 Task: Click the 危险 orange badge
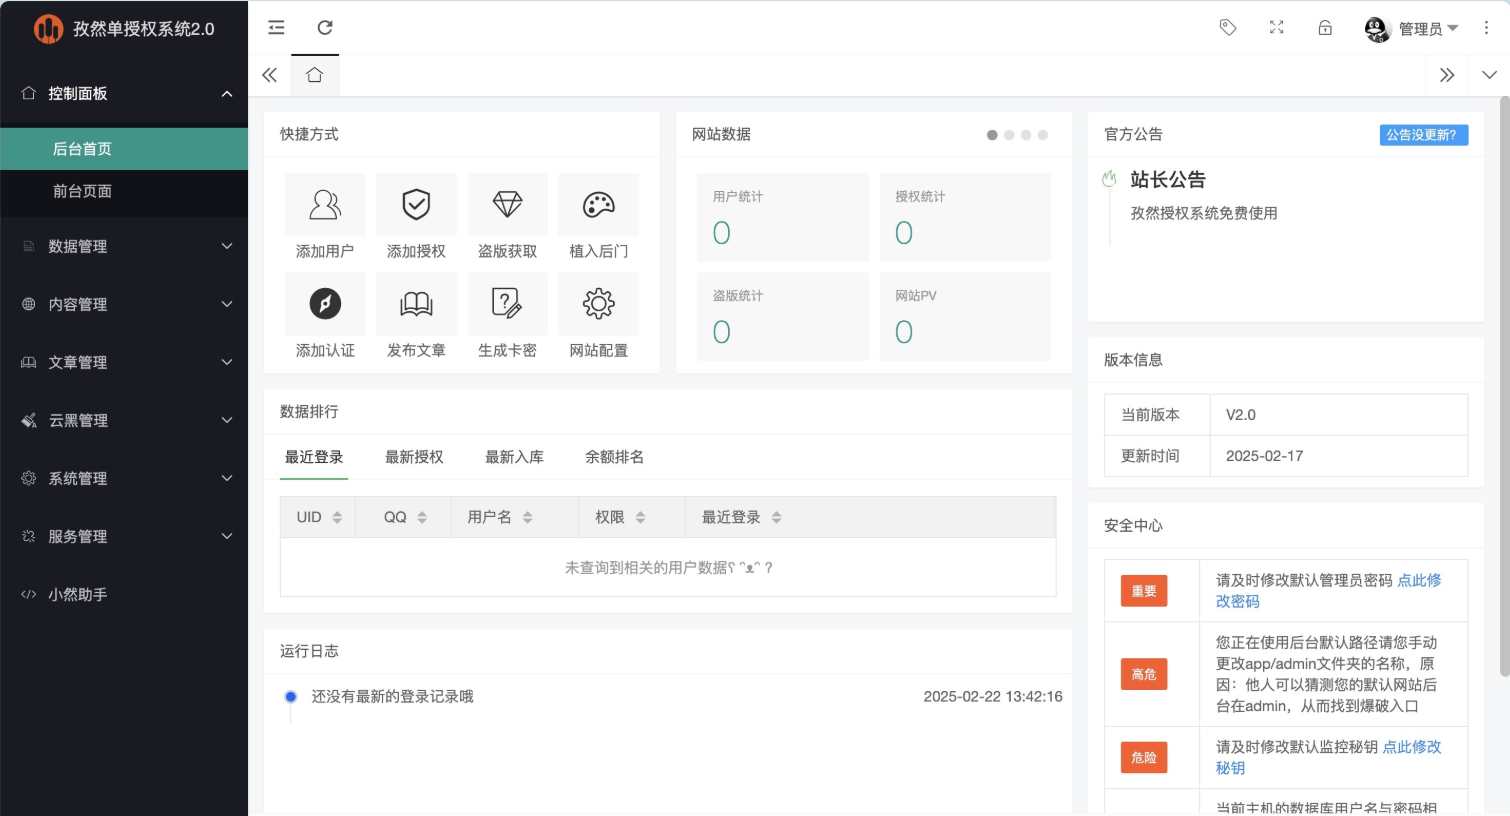click(x=1144, y=757)
